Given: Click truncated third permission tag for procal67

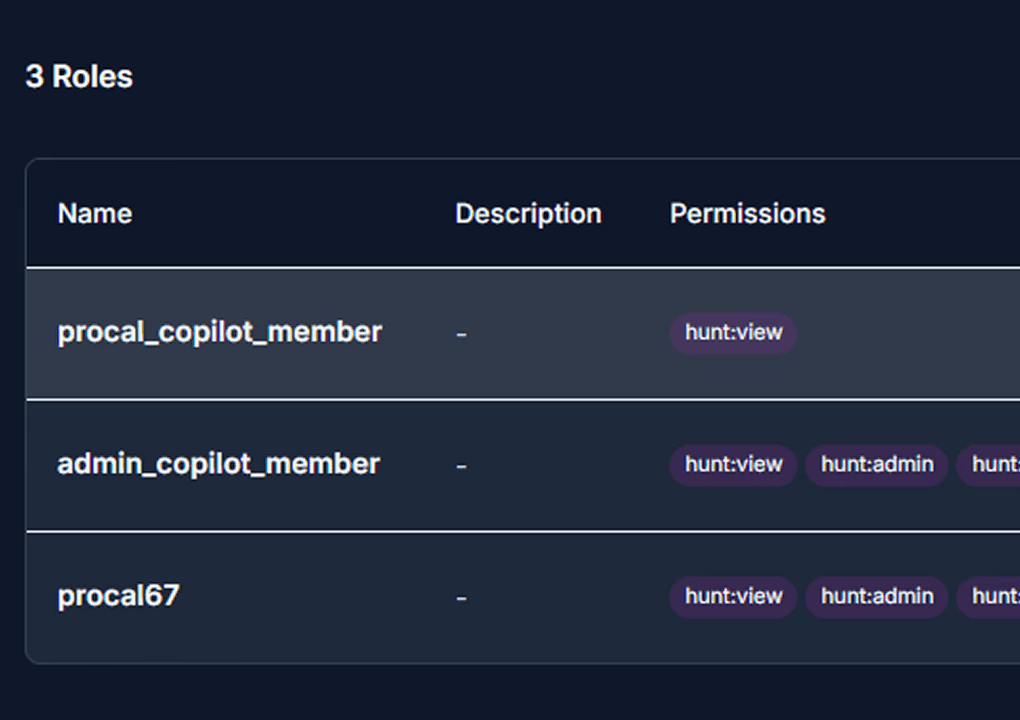Looking at the screenshot, I should (989, 597).
